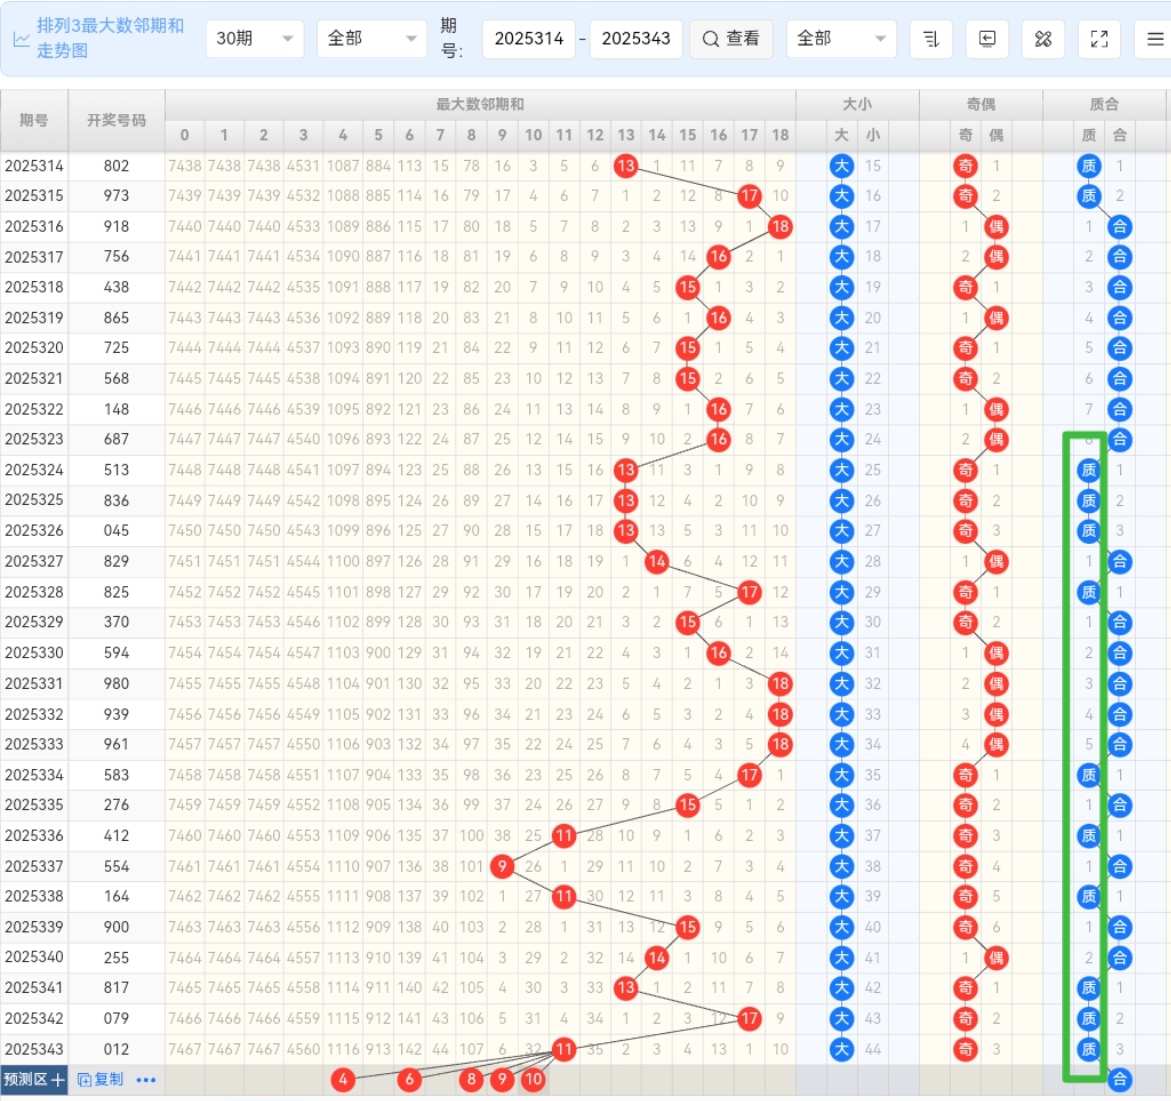Toggle prediction ball 4 in prediction row
Viewport: 1171px width, 1101px height.
click(x=343, y=1080)
